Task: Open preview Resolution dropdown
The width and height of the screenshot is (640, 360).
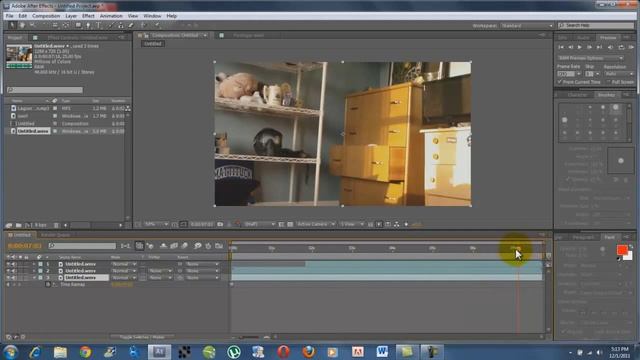Action: (x=619, y=74)
